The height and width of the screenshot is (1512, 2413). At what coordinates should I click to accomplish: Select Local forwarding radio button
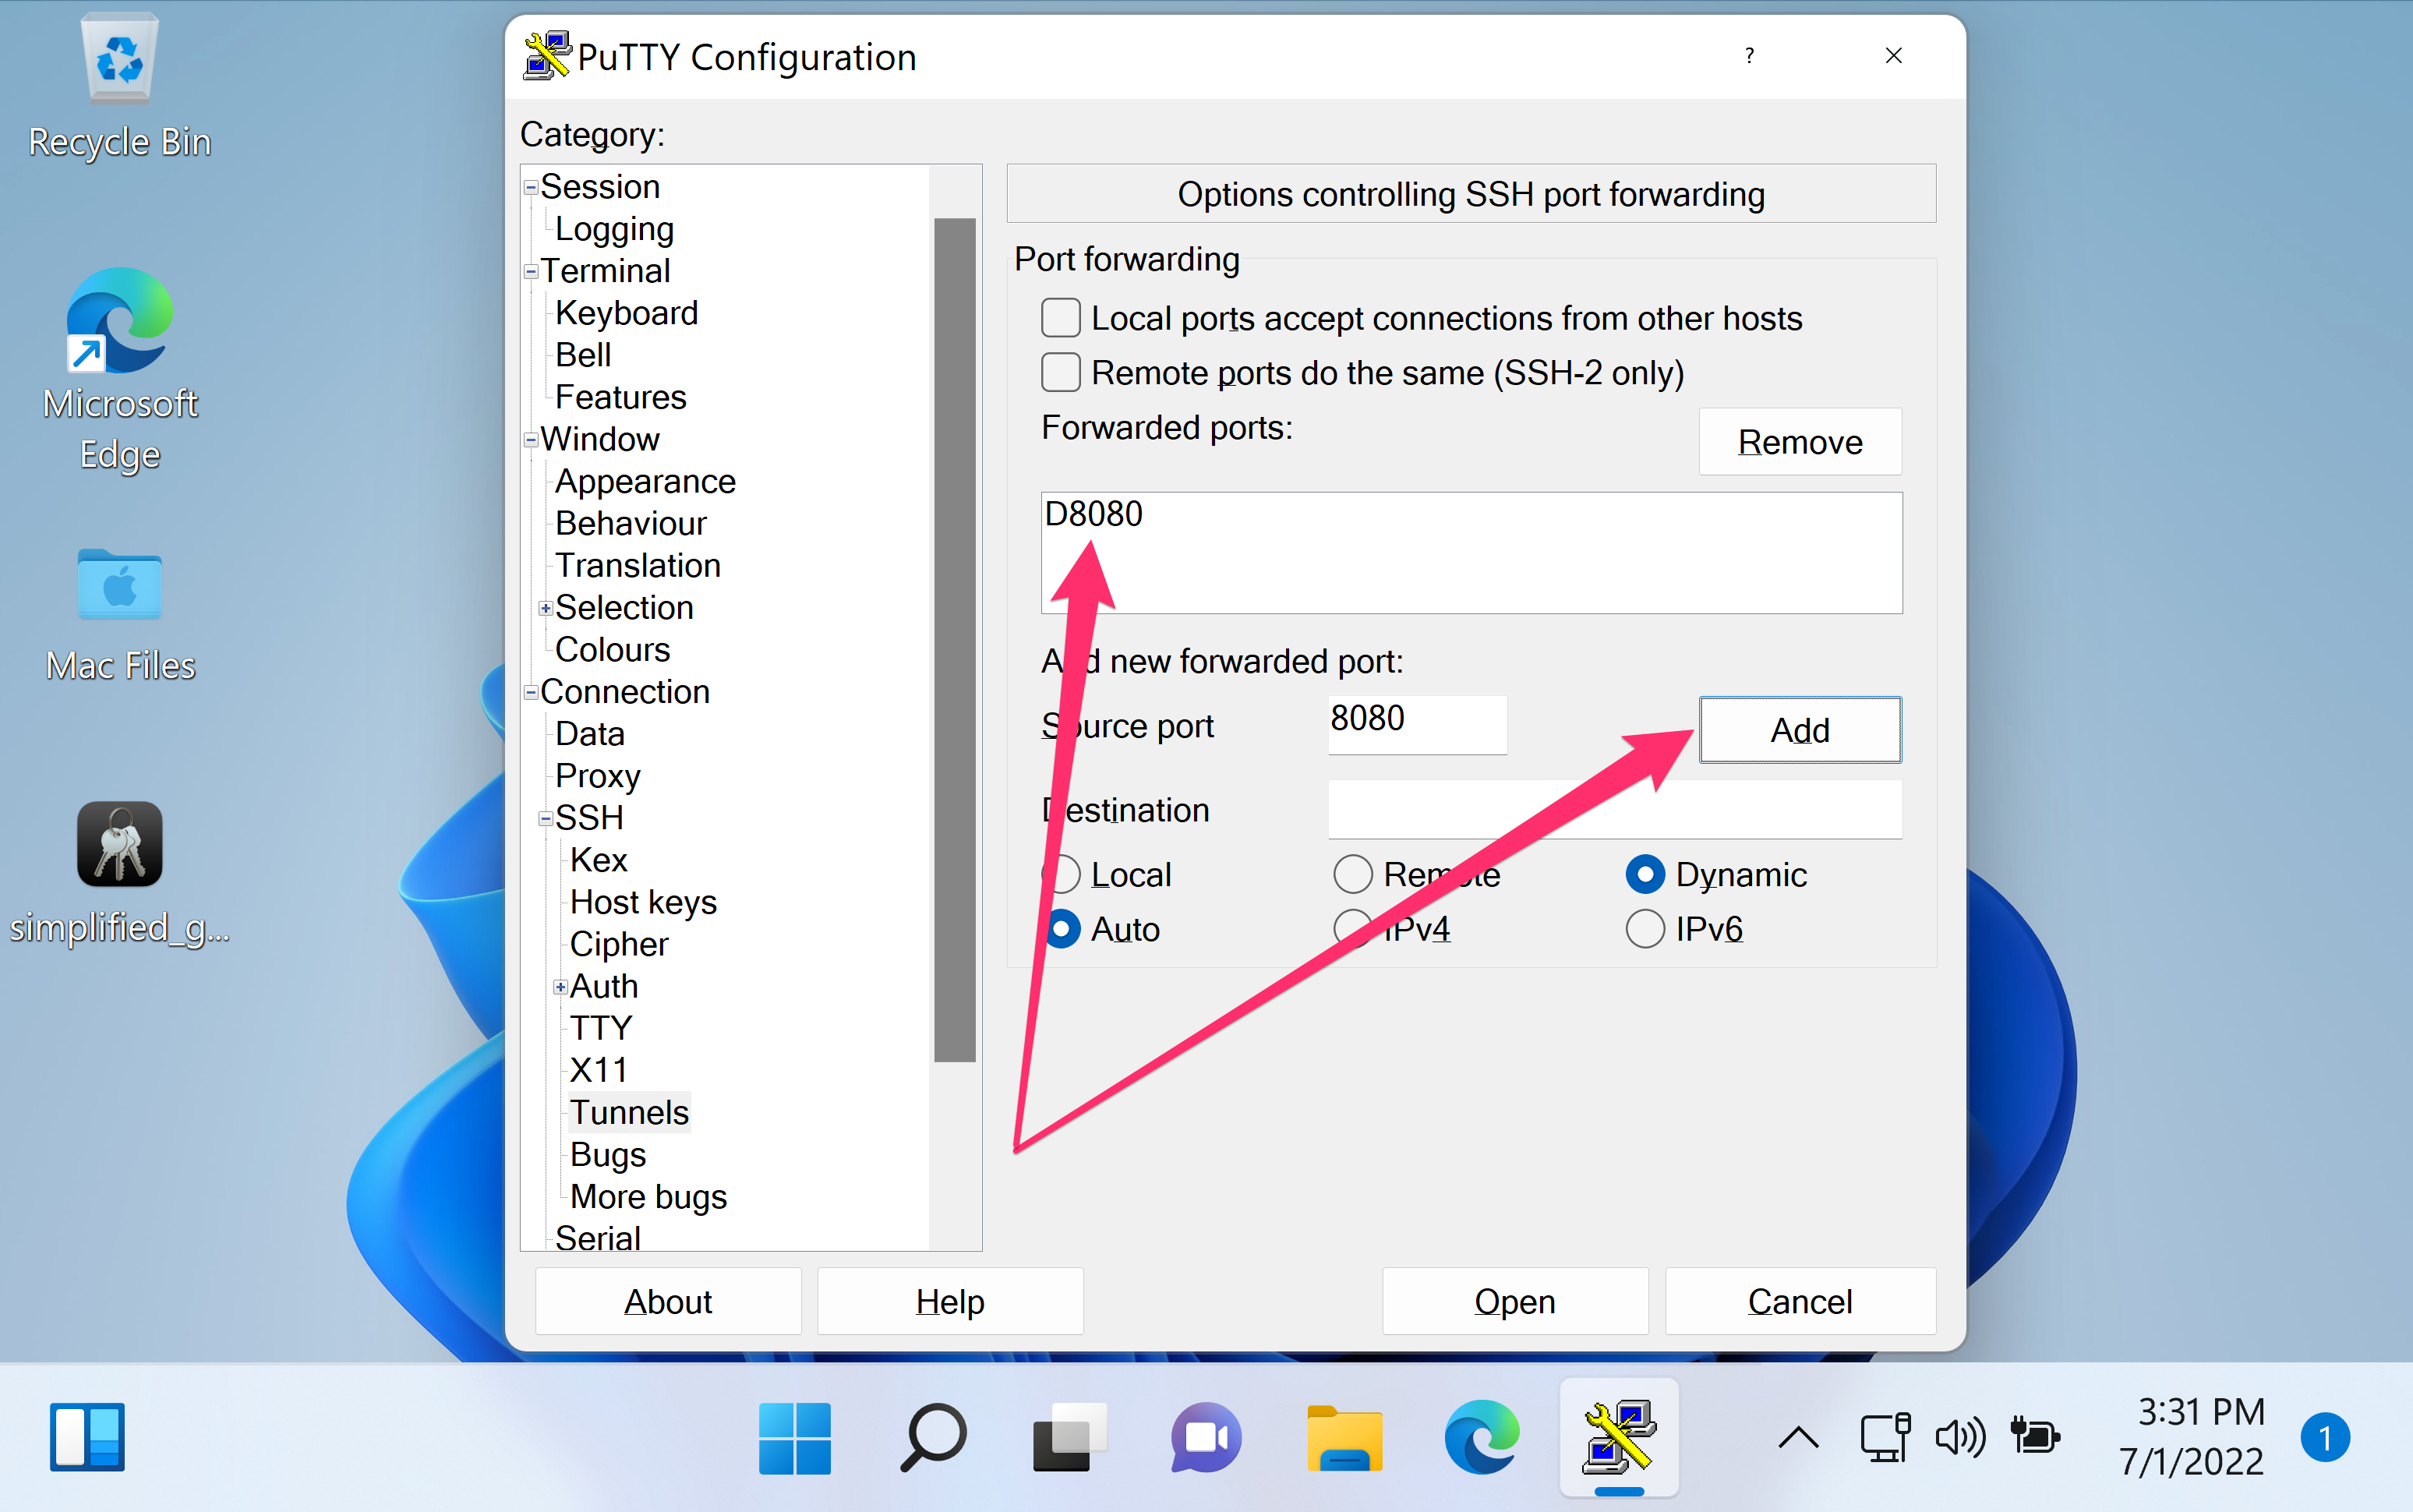tap(1061, 875)
